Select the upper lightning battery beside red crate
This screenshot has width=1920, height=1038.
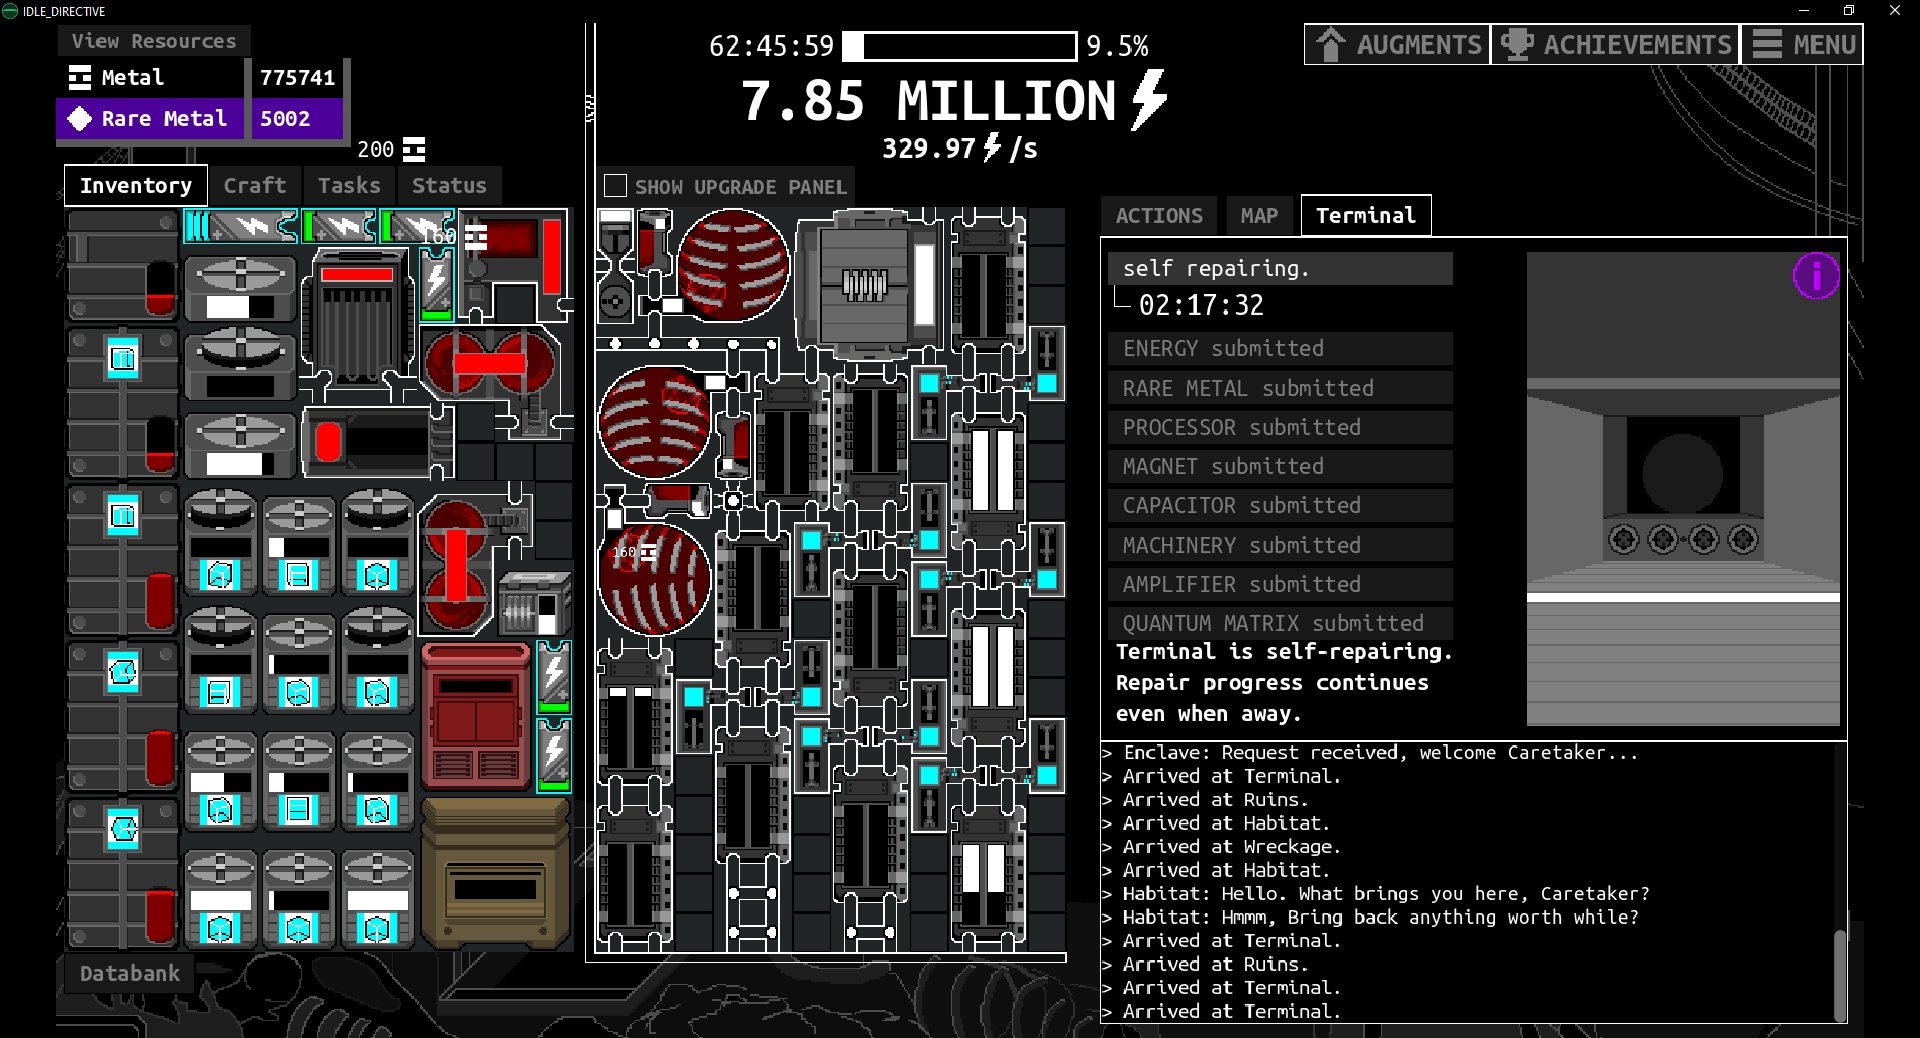pos(554,677)
